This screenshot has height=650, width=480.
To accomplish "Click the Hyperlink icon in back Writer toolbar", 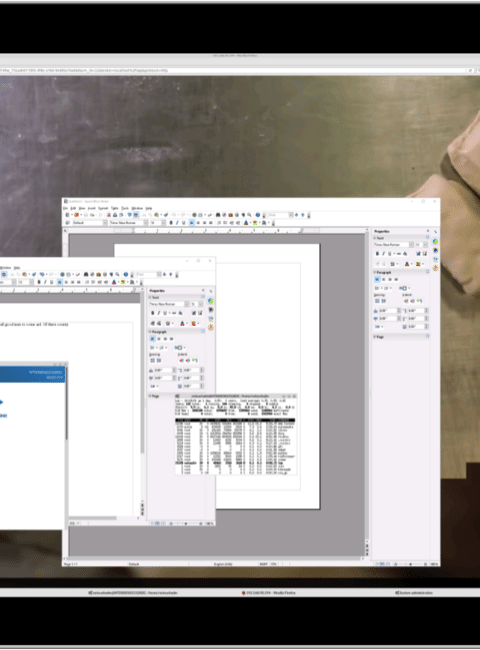I will coord(194,215).
